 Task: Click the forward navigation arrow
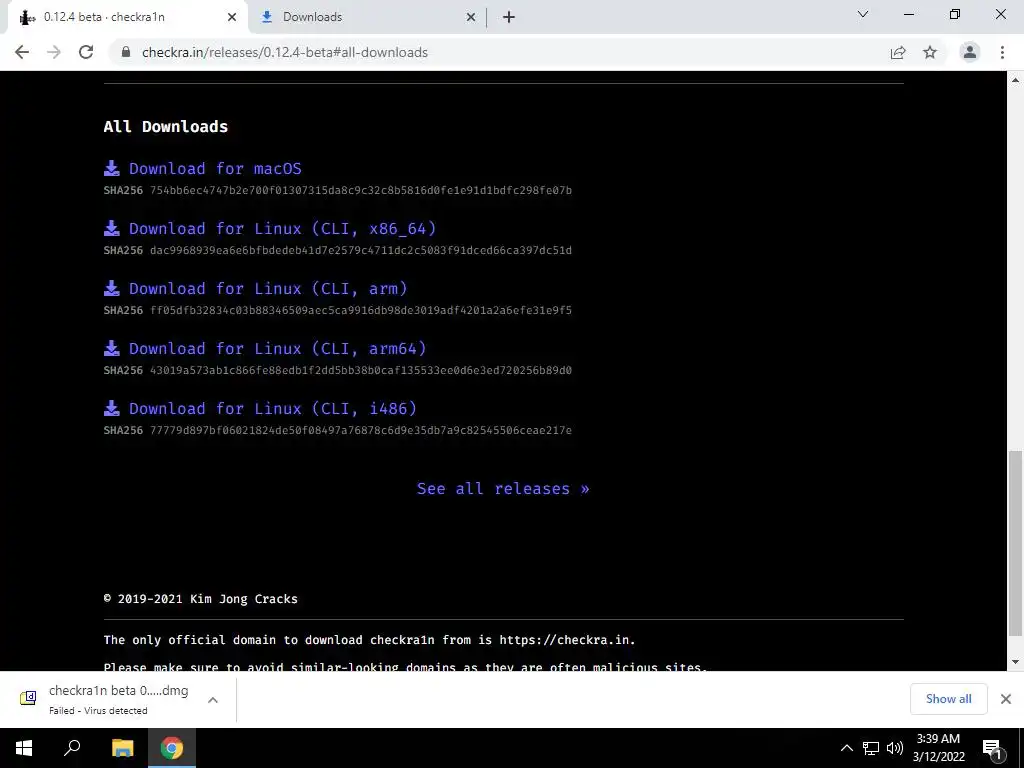click(x=54, y=52)
